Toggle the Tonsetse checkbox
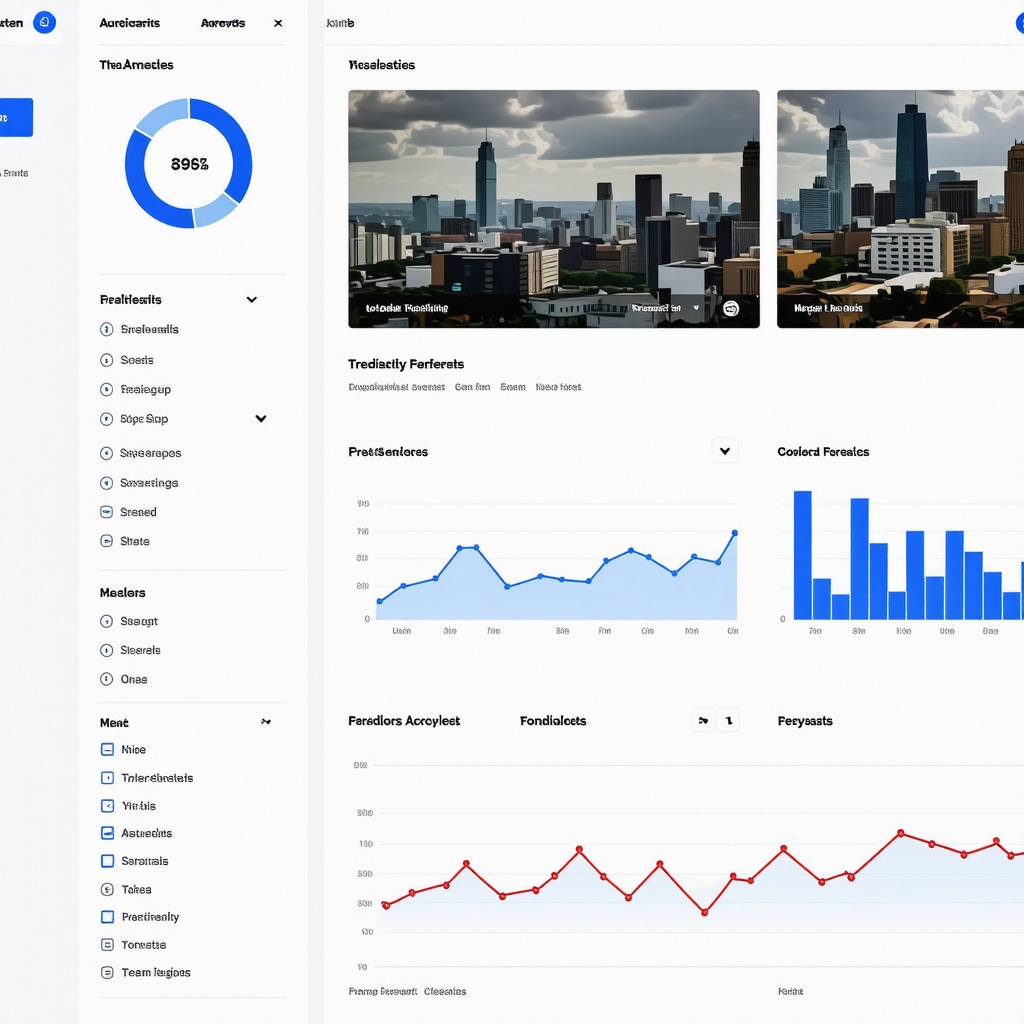Viewport: 1024px width, 1024px height. tap(108, 944)
